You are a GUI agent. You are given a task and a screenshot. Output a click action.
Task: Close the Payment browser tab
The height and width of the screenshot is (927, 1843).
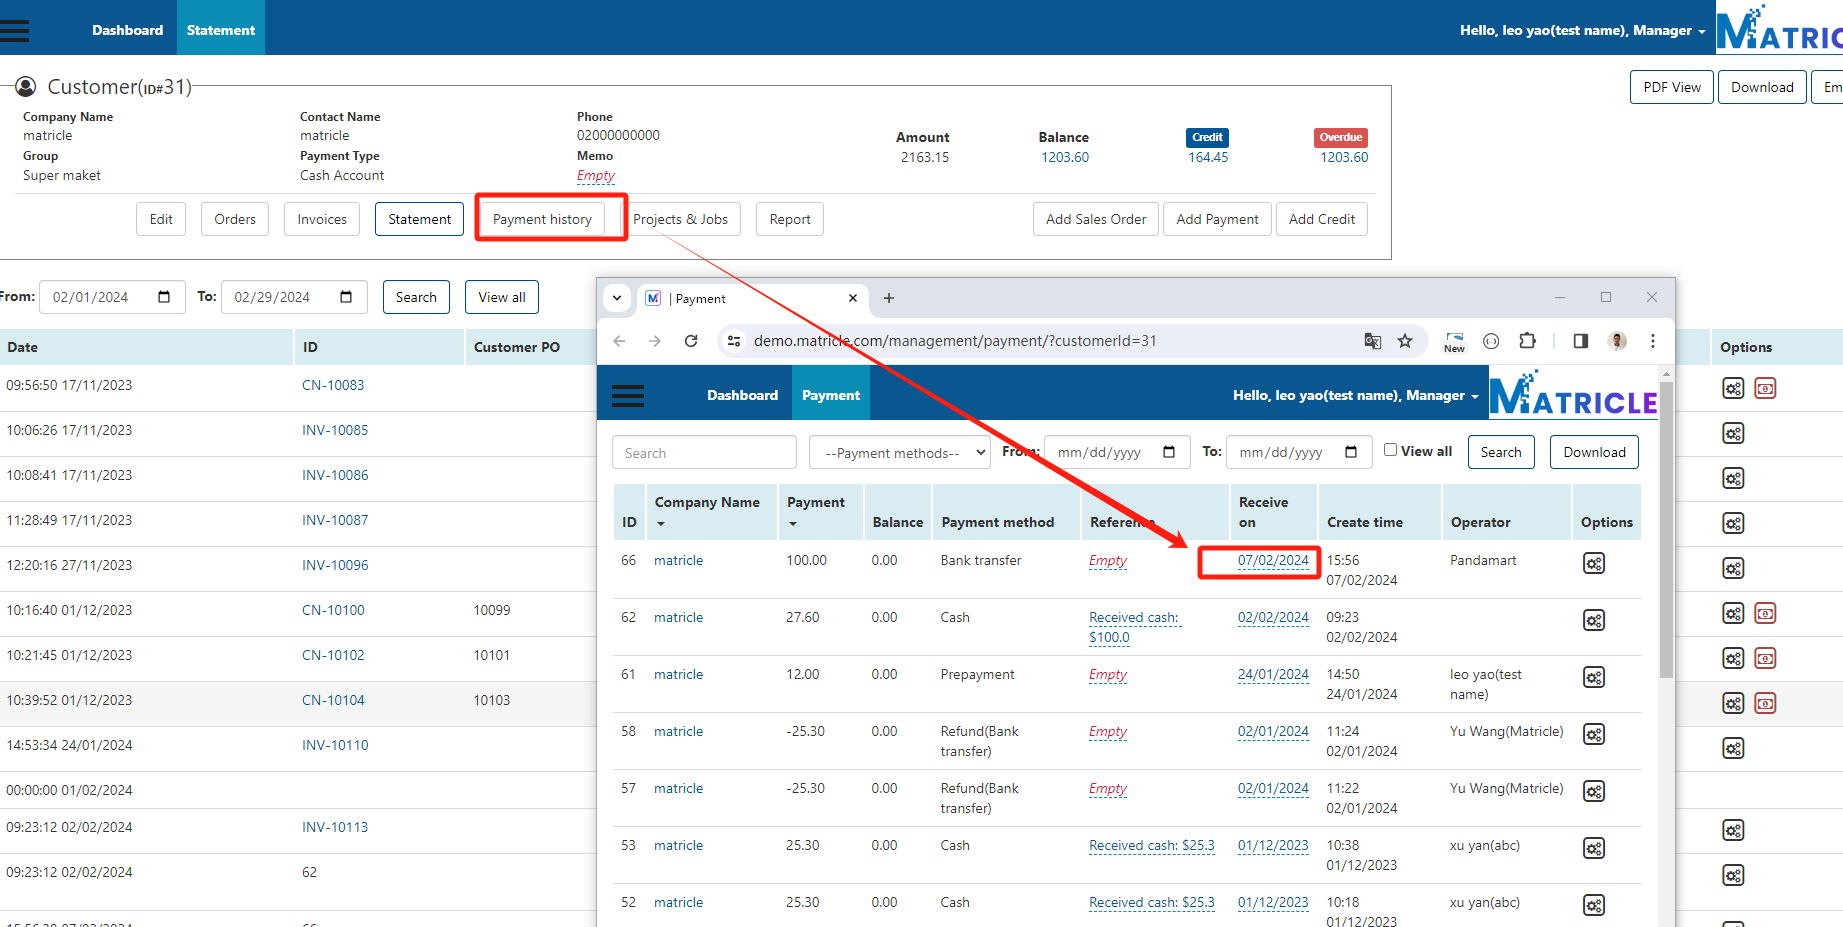[x=853, y=298]
